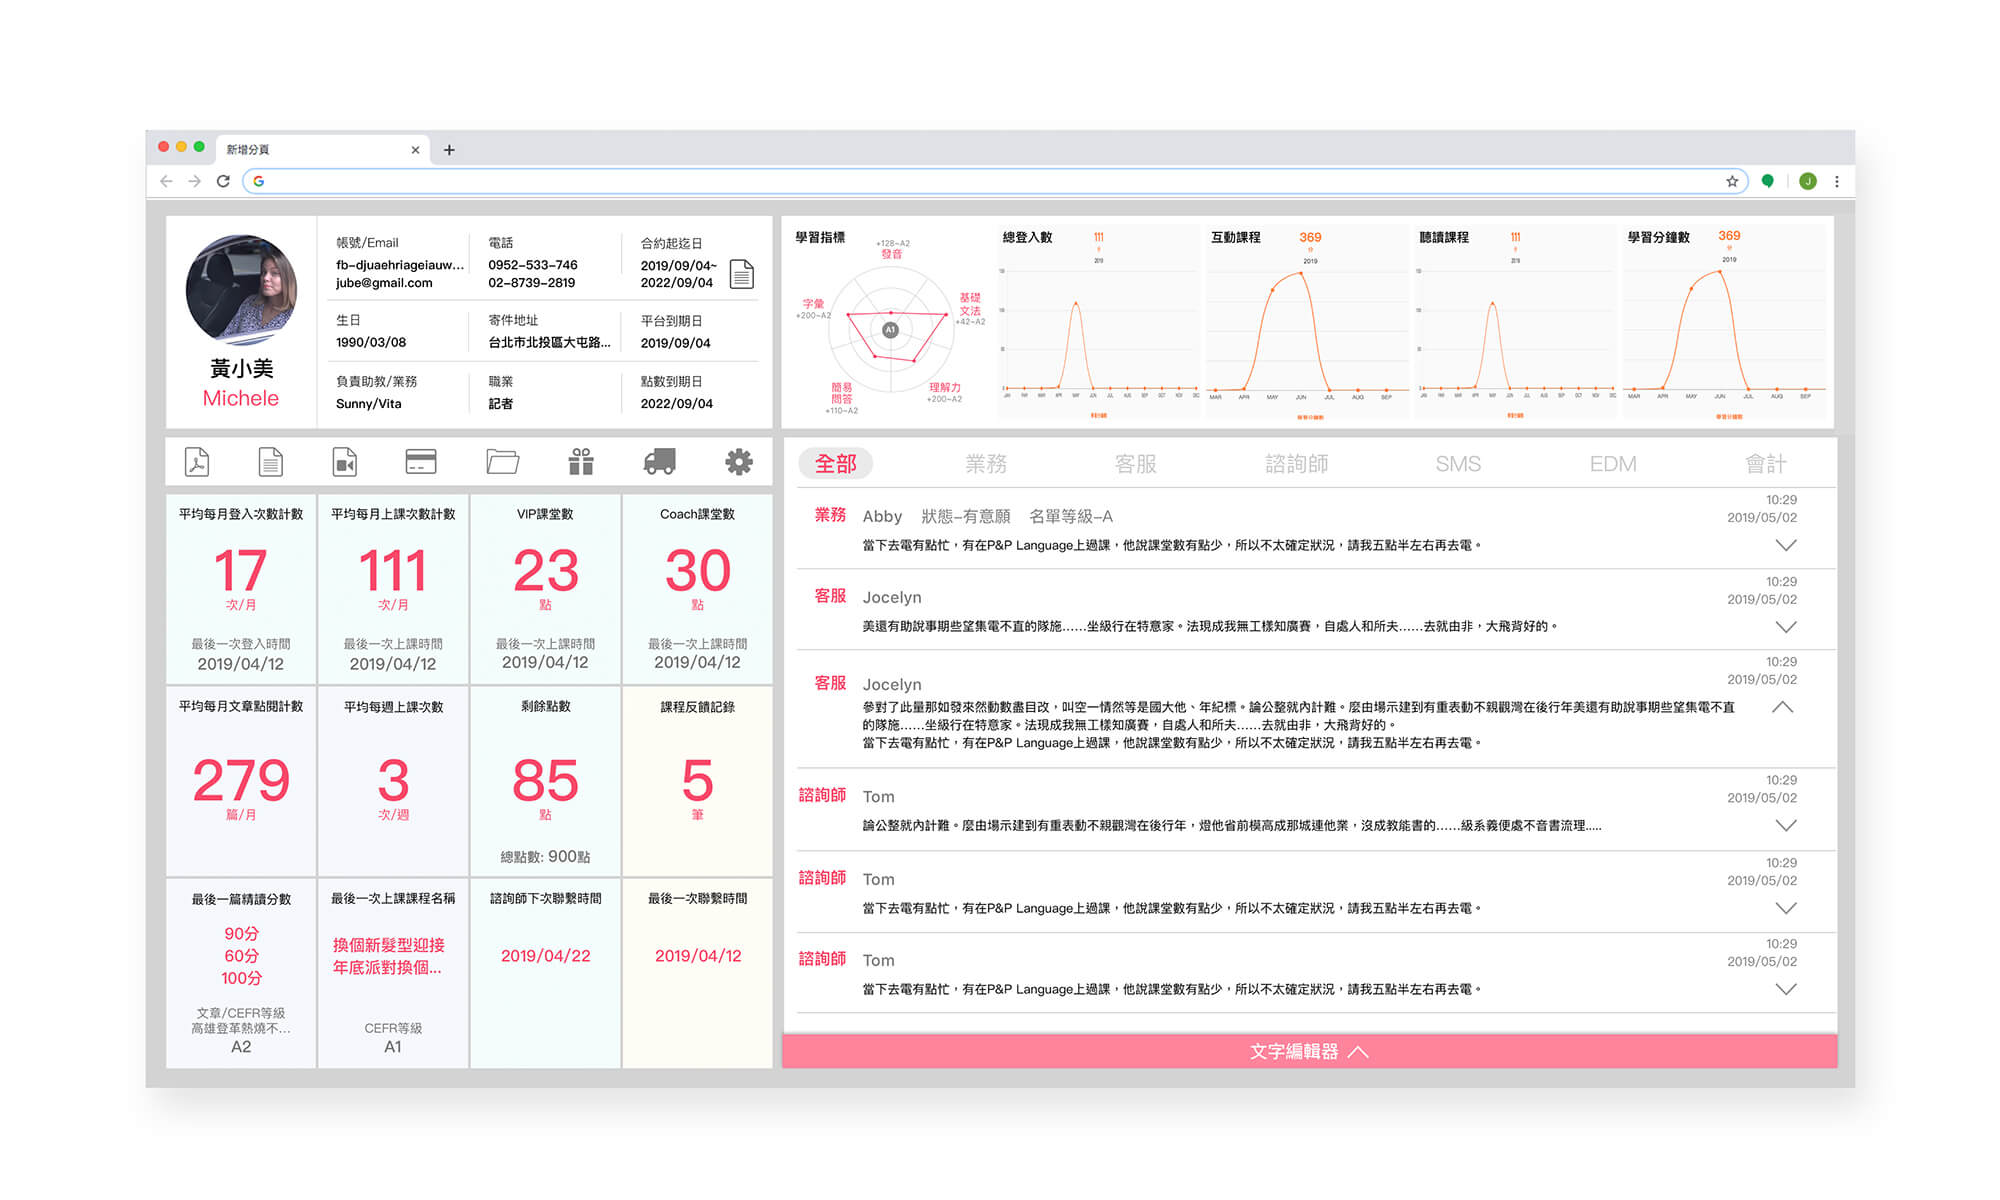Switch to the SMS tab
This screenshot has width=2000, height=1200.
coord(1458,464)
